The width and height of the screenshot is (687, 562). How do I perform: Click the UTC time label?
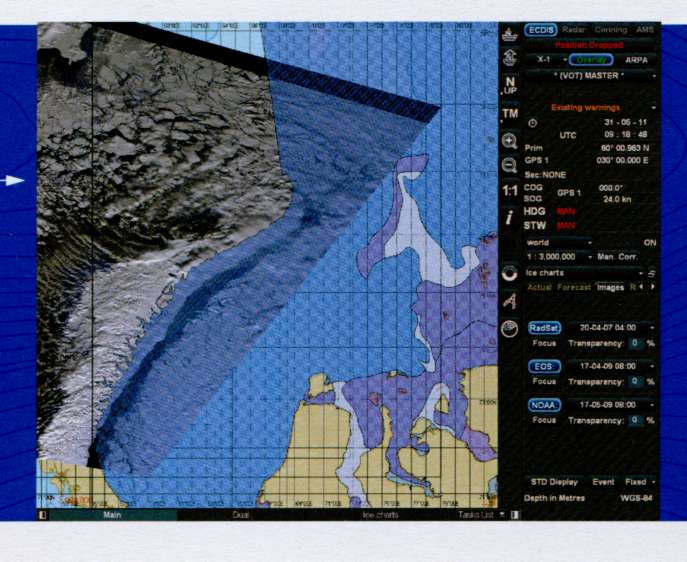(568, 135)
